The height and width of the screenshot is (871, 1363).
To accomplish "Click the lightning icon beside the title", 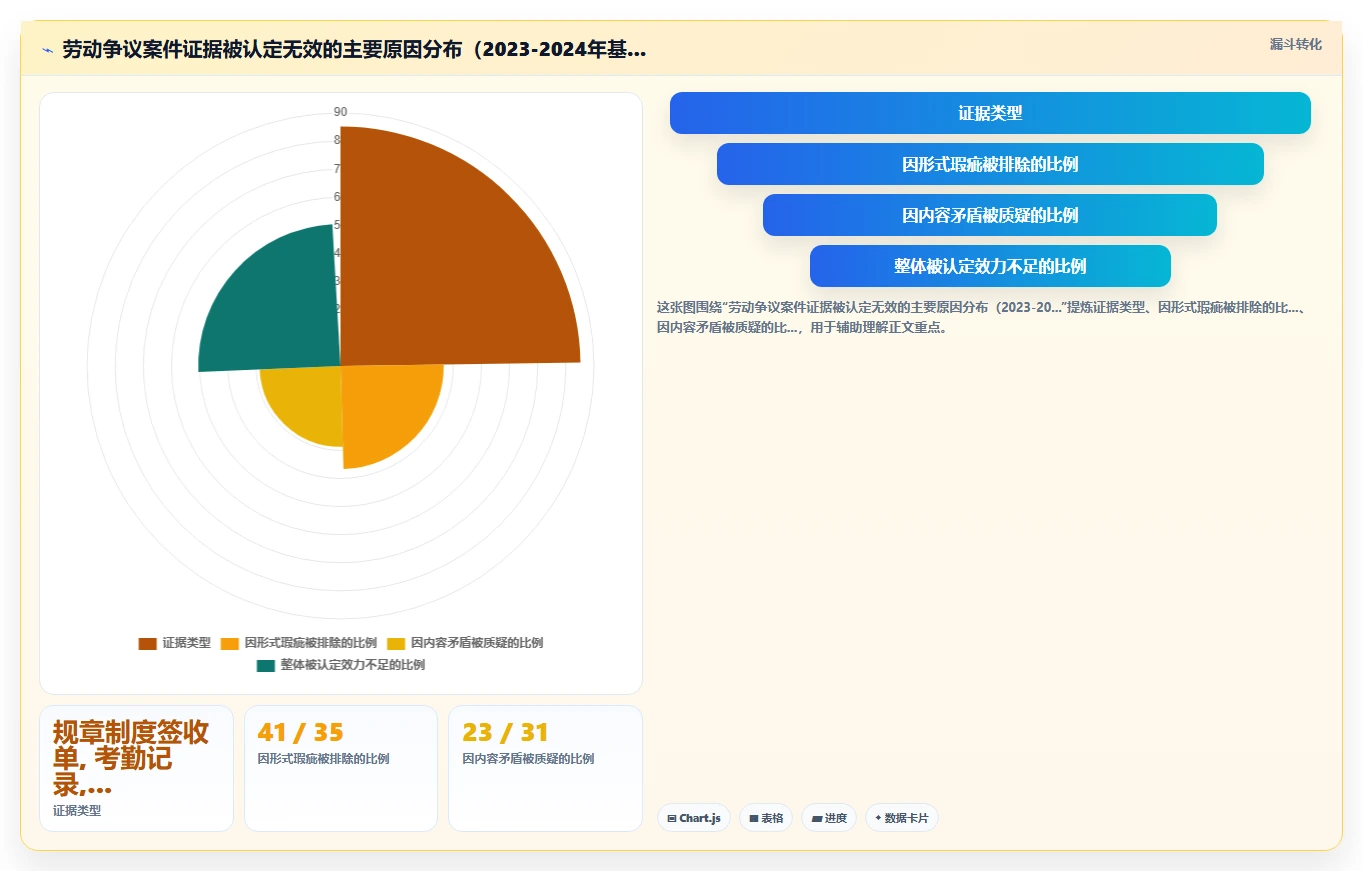I will [47, 50].
